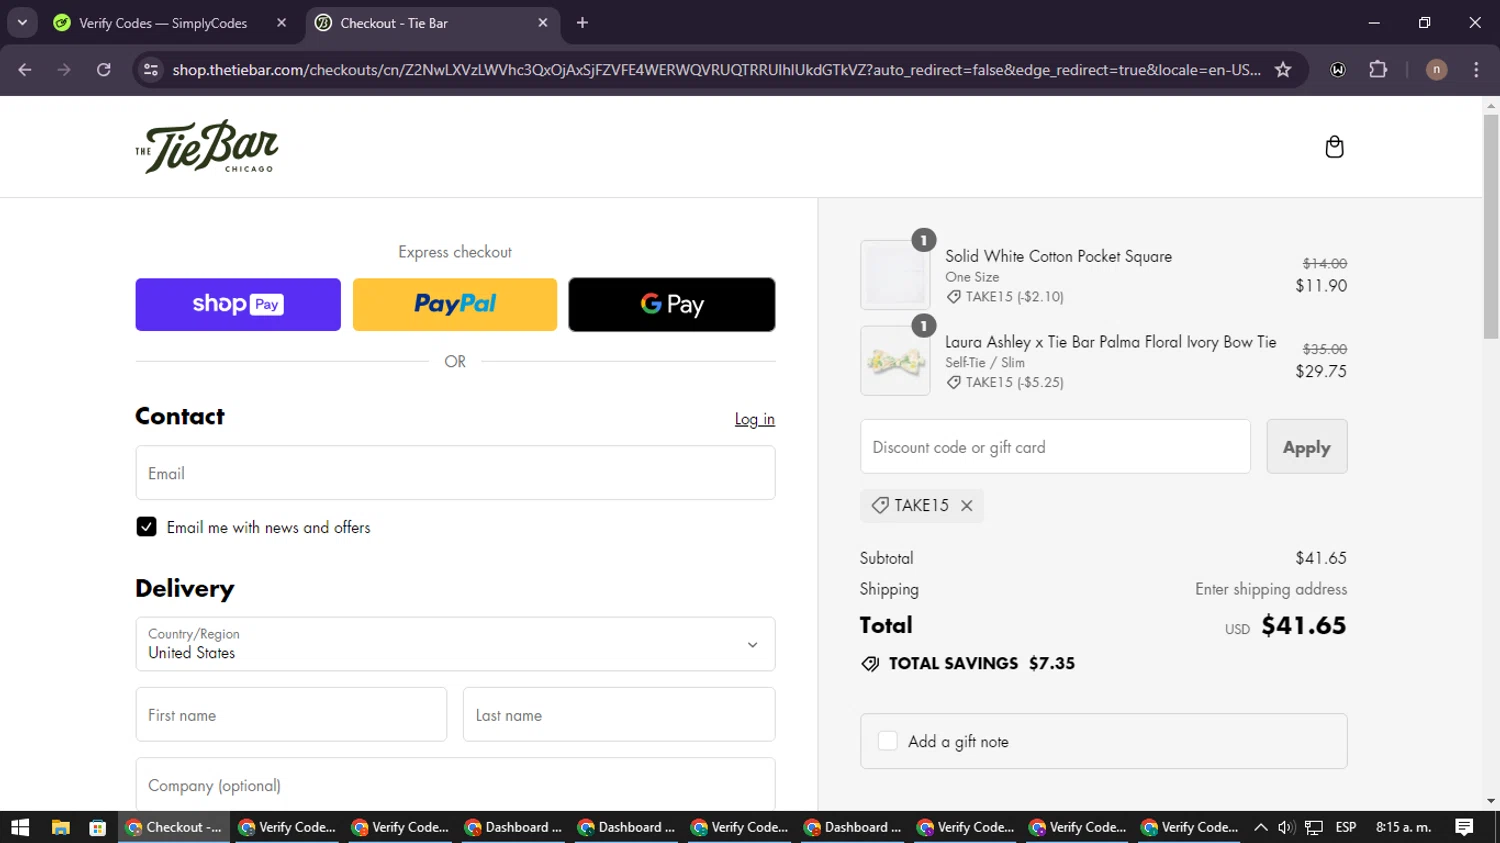Click the $41.65 total amount

1303,626
